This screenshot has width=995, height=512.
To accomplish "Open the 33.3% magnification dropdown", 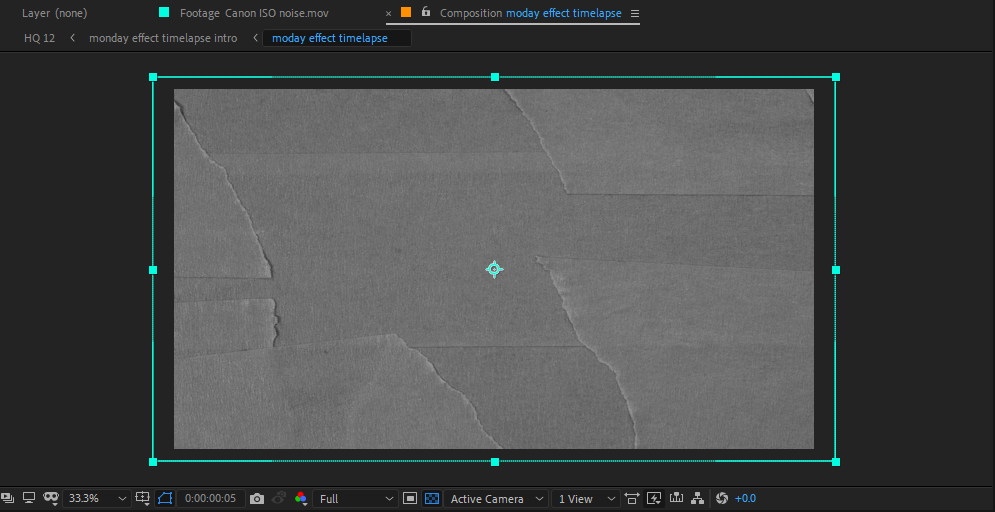I will 97,499.
